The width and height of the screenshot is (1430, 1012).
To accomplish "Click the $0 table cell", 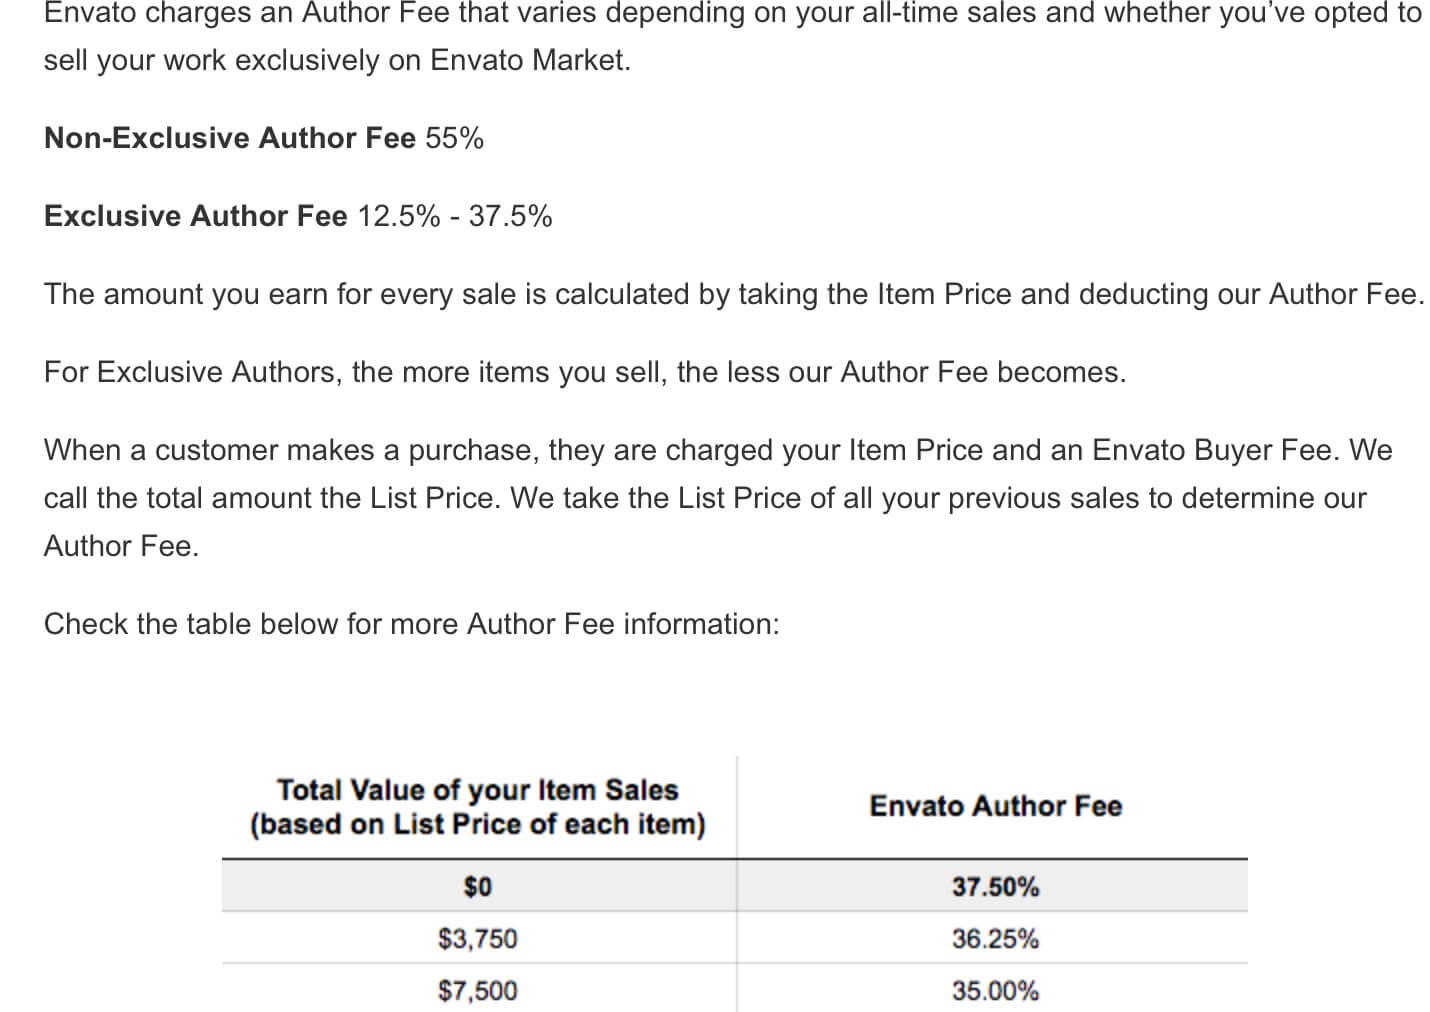I will (478, 886).
